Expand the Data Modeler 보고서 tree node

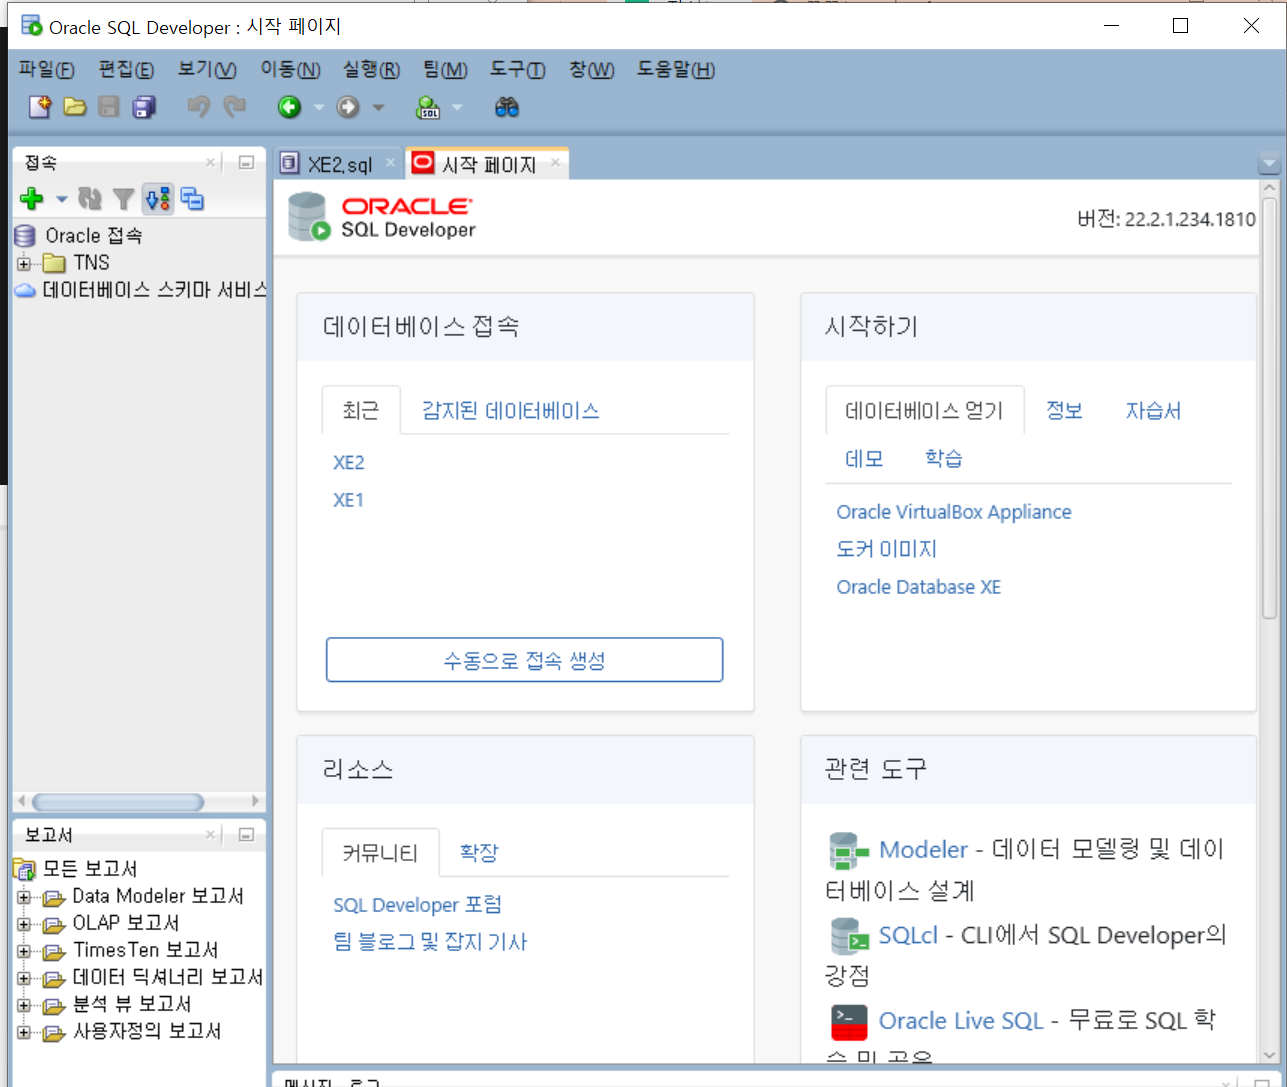coord(22,896)
